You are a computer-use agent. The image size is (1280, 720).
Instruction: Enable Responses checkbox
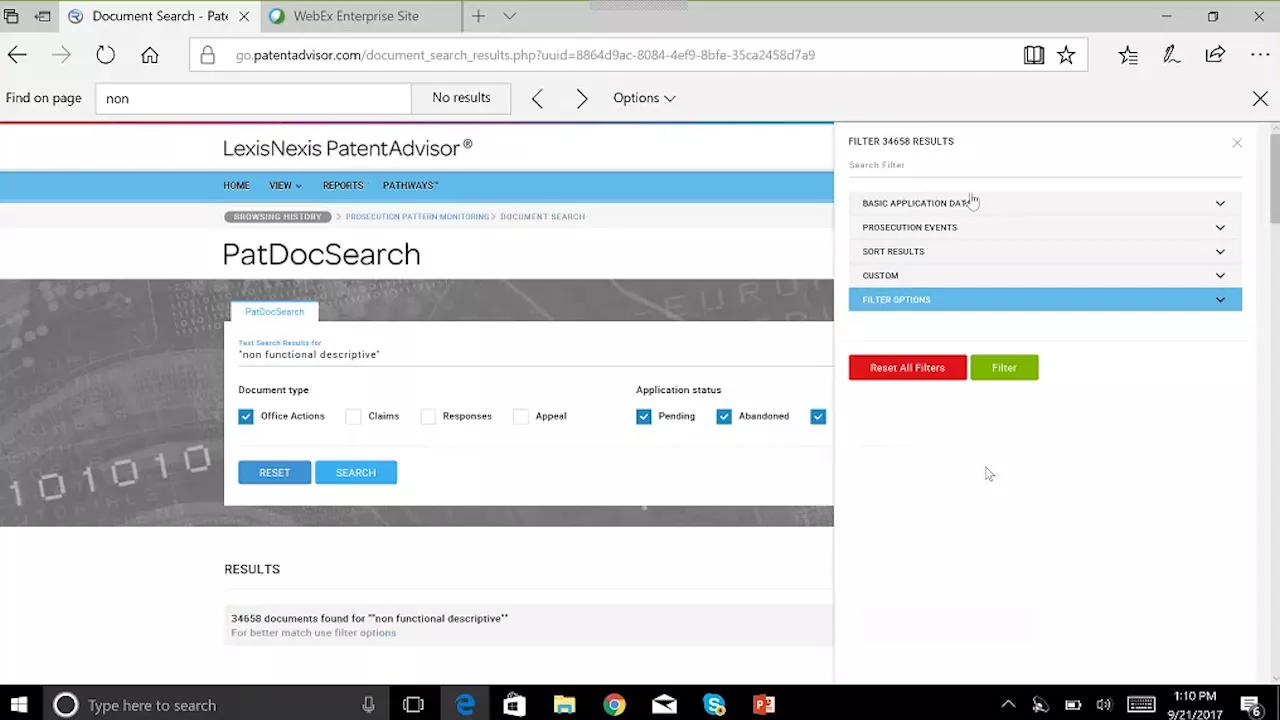coord(428,416)
